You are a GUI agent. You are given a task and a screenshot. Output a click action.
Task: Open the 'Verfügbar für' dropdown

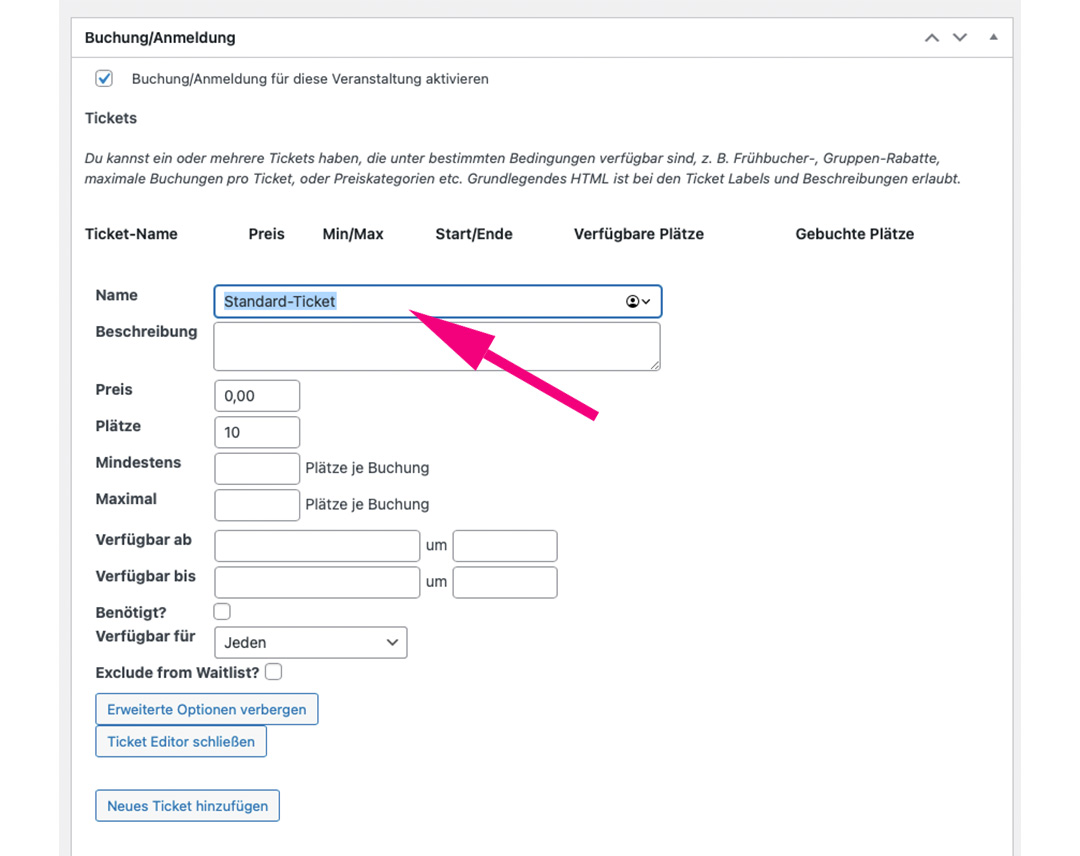point(310,643)
